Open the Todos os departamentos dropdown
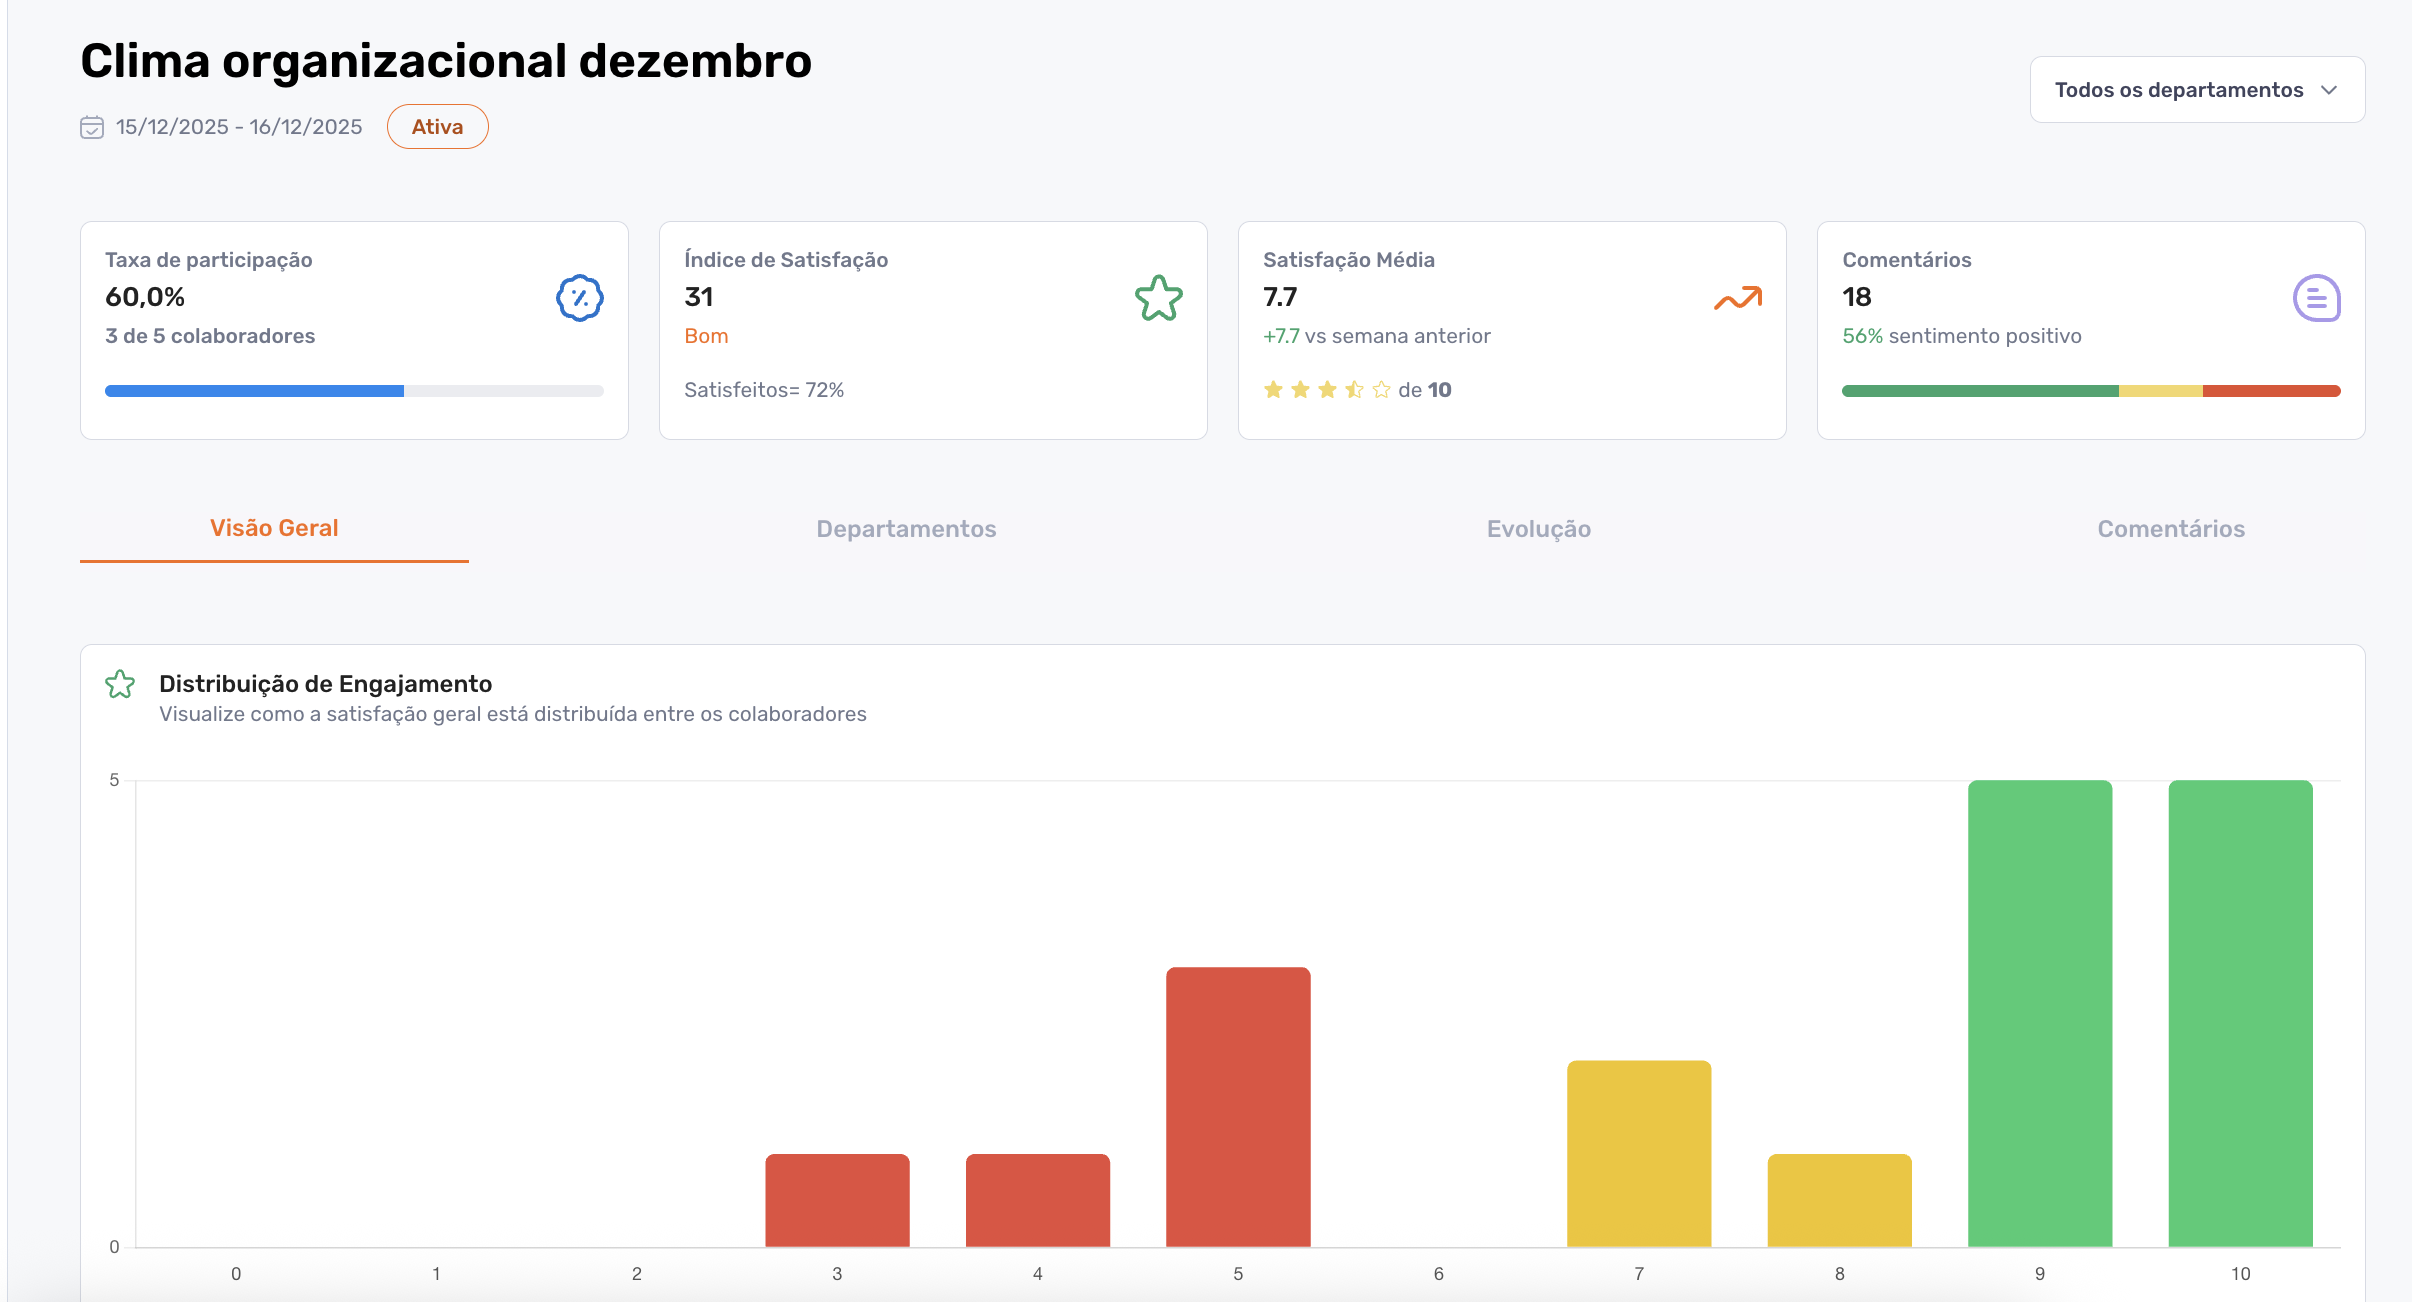 [x=2178, y=89]
